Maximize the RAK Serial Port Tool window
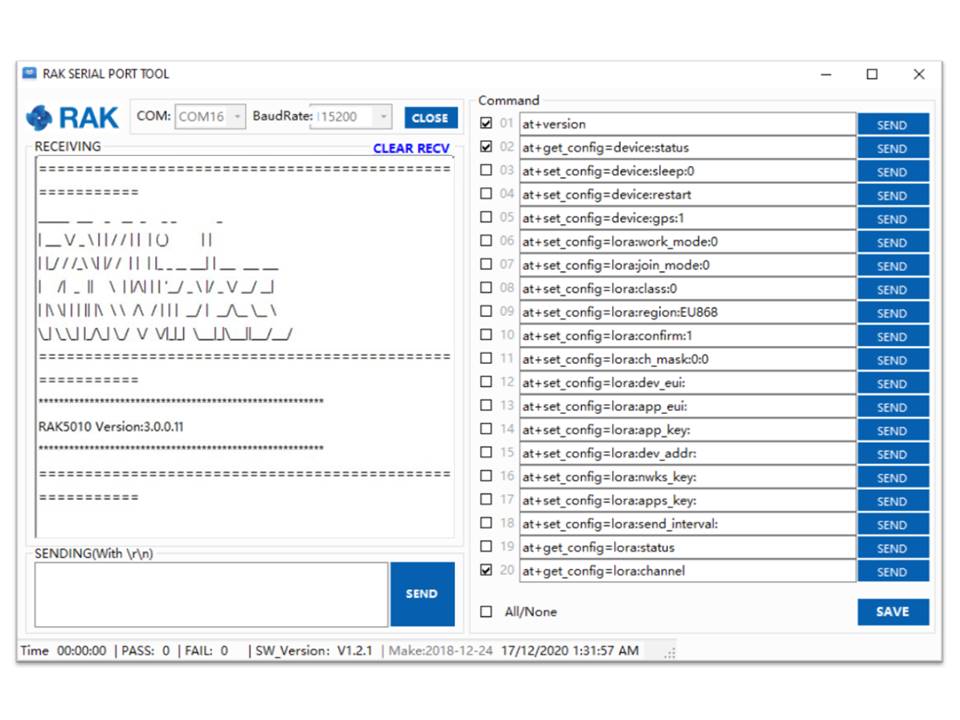960x720 pixels. point(872,74)
